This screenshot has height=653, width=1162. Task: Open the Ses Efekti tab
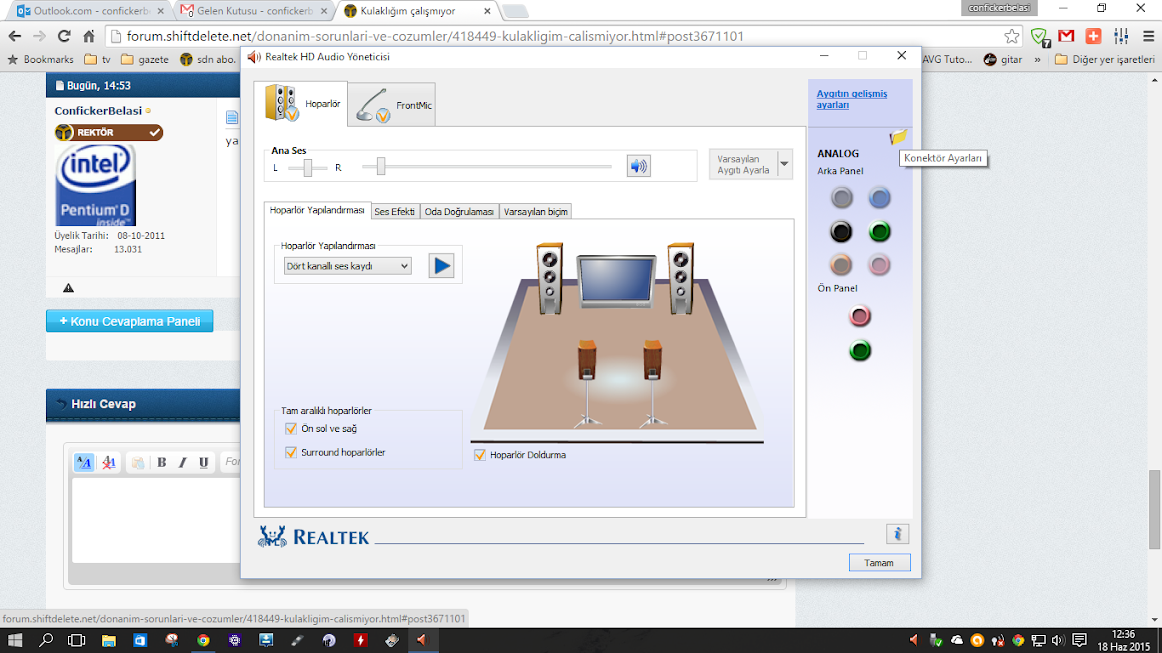click(x=394, y=211)
